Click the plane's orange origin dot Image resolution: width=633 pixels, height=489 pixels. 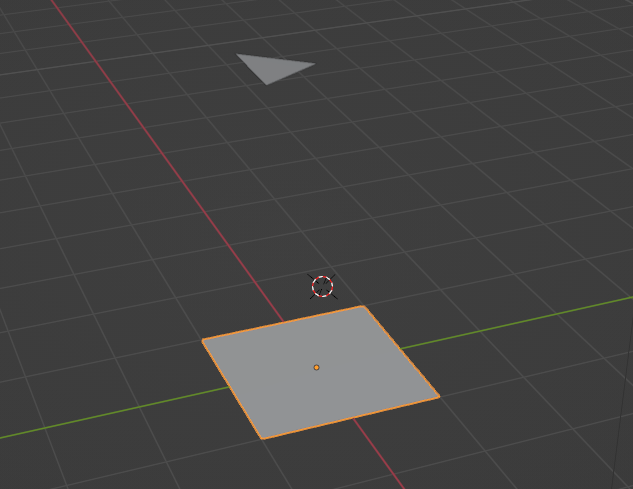316,367
